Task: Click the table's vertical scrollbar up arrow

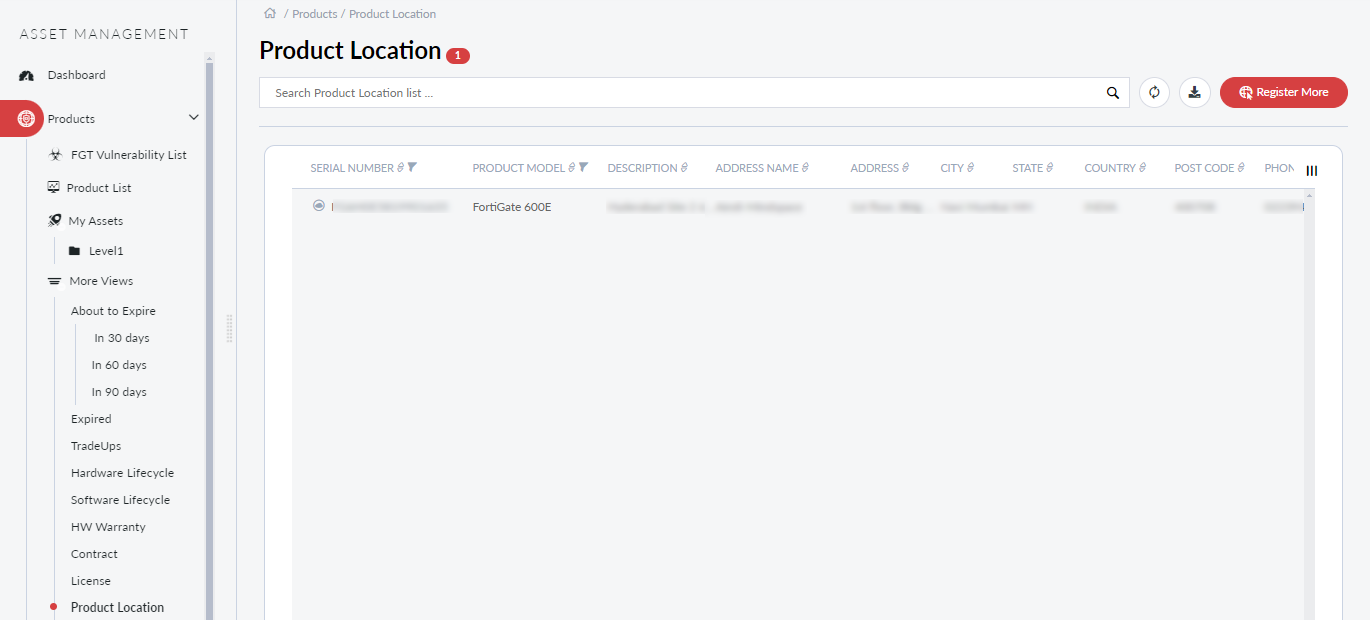Action: point(1309,195)
